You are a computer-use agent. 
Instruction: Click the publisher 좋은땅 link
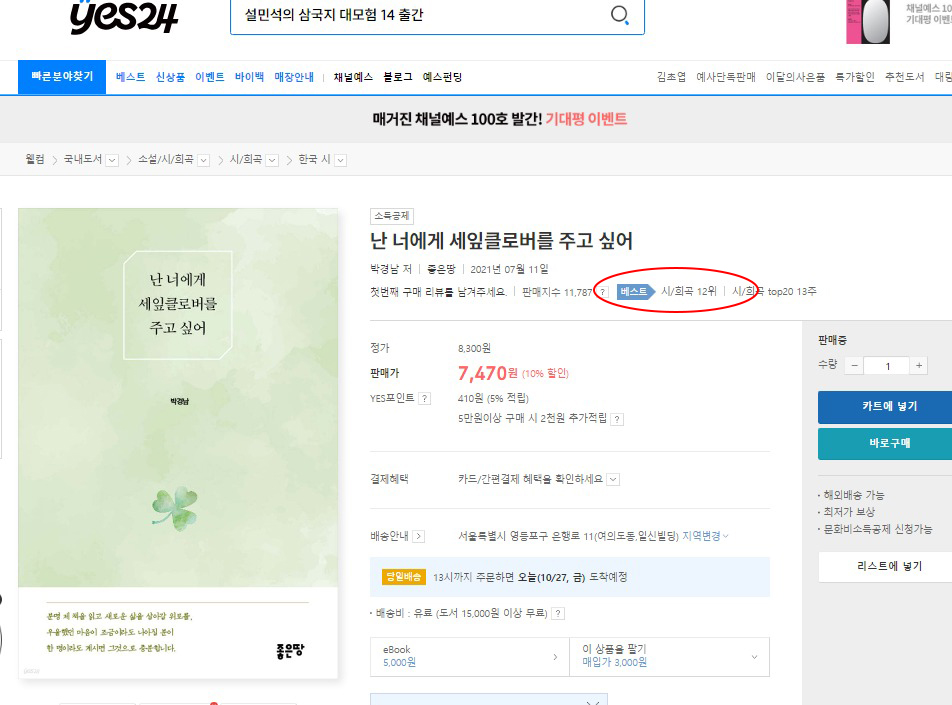441,269
